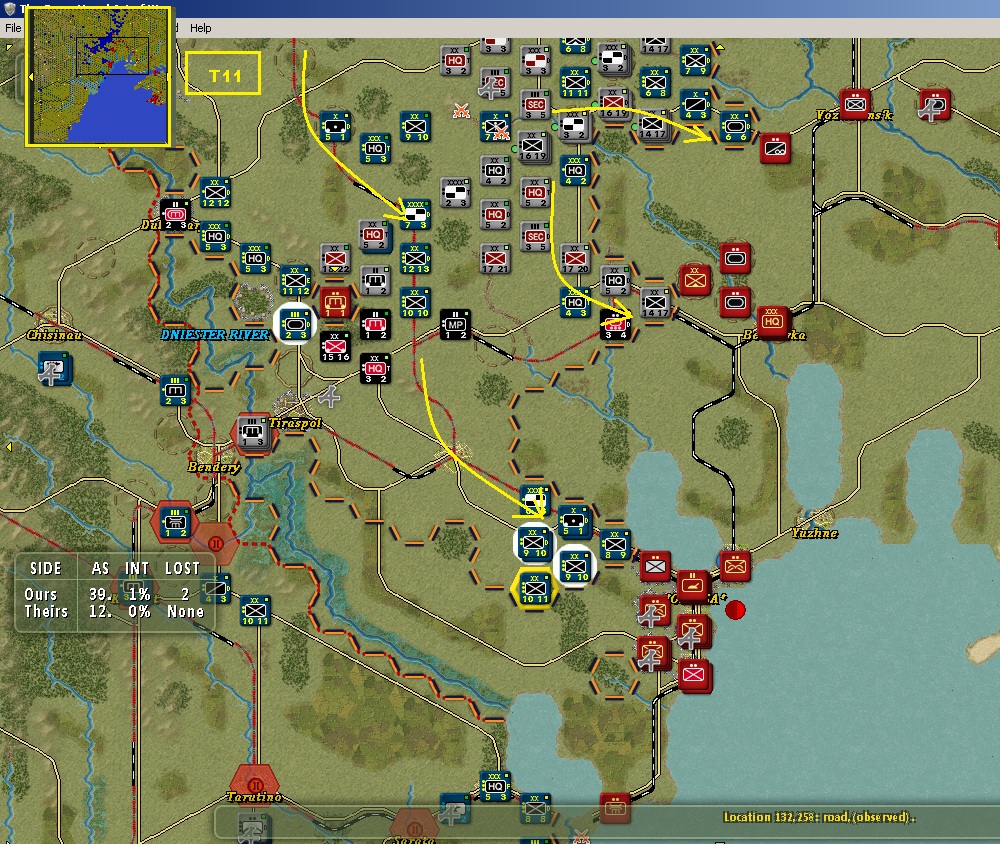Select the white-circled blue armored regiment 2 3

click(295, 324)
